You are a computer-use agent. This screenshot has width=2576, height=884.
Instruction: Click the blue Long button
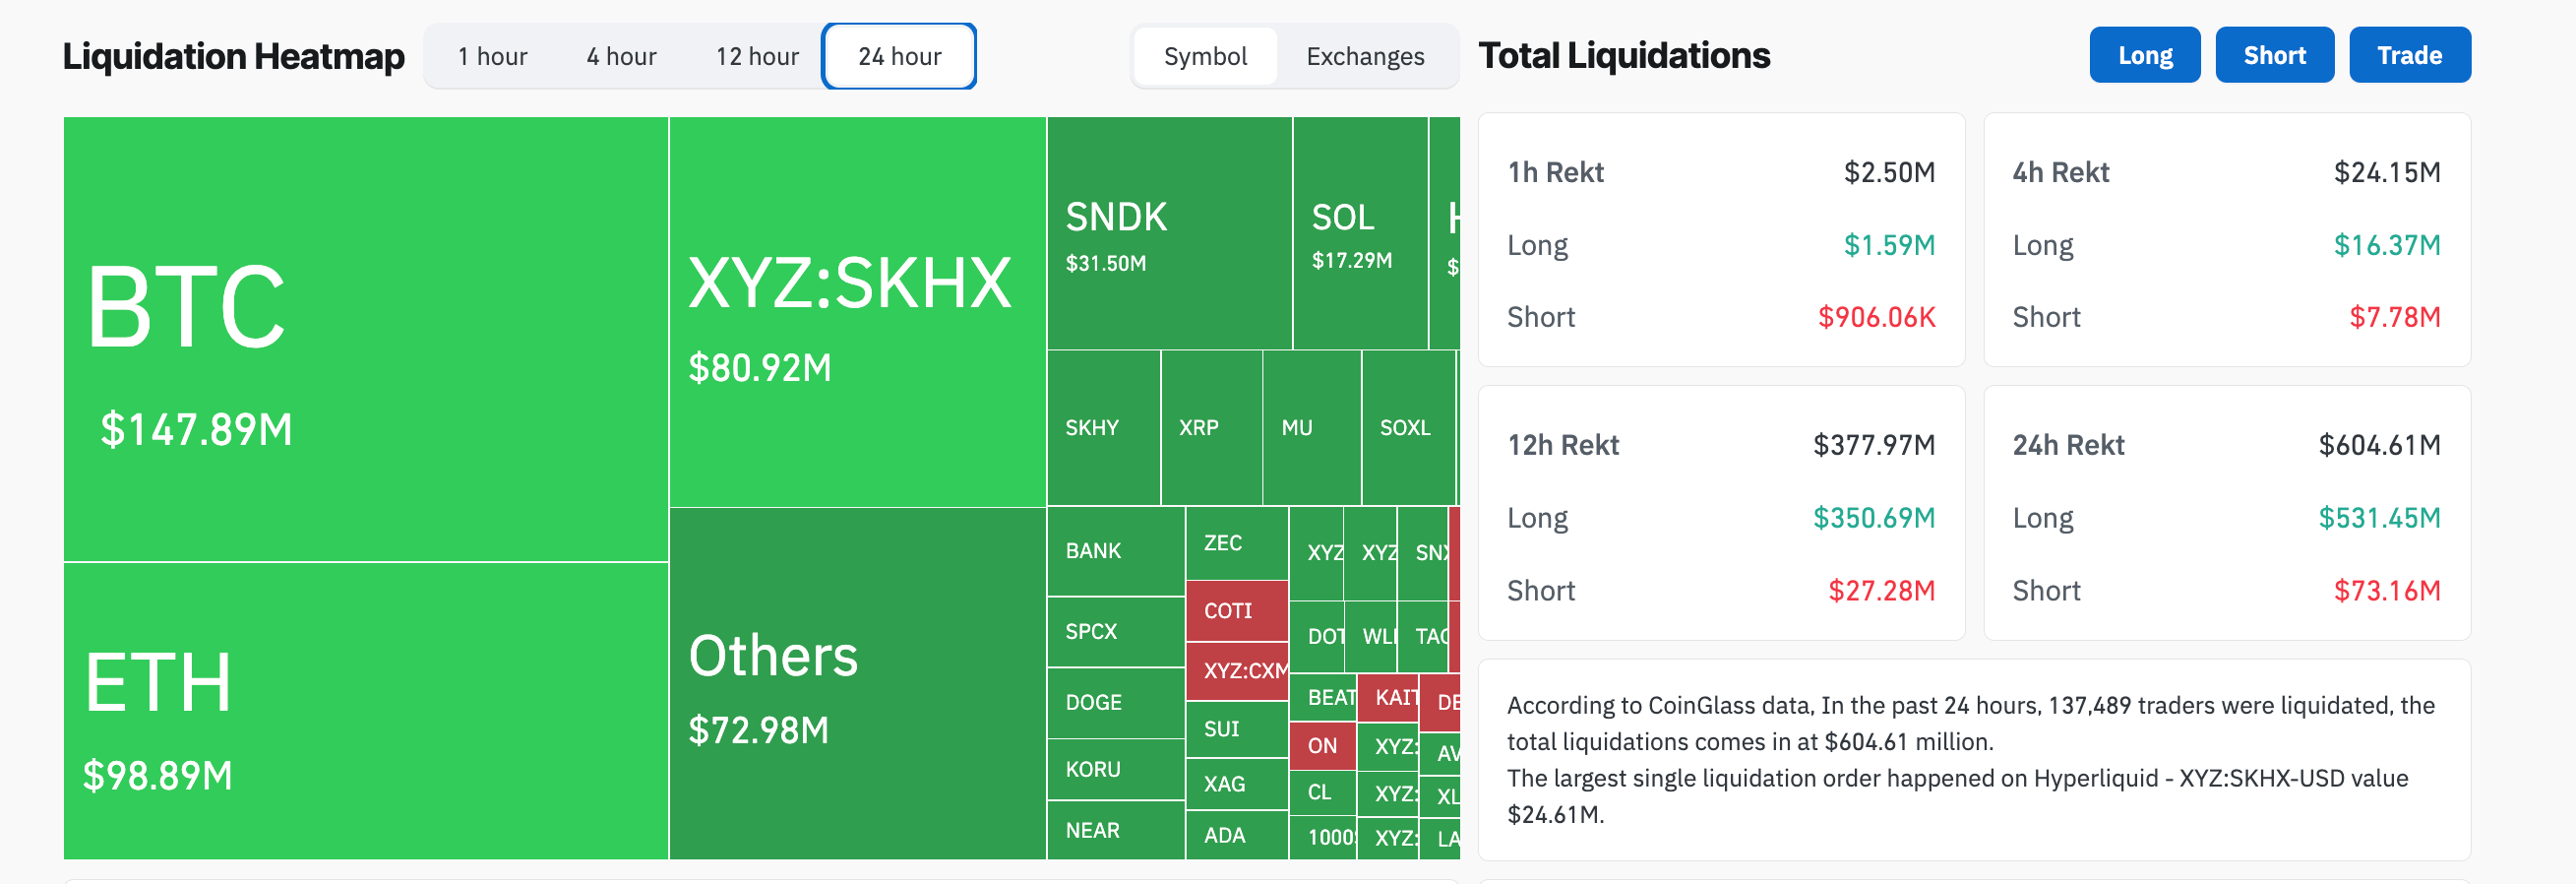click(2144, 55)
